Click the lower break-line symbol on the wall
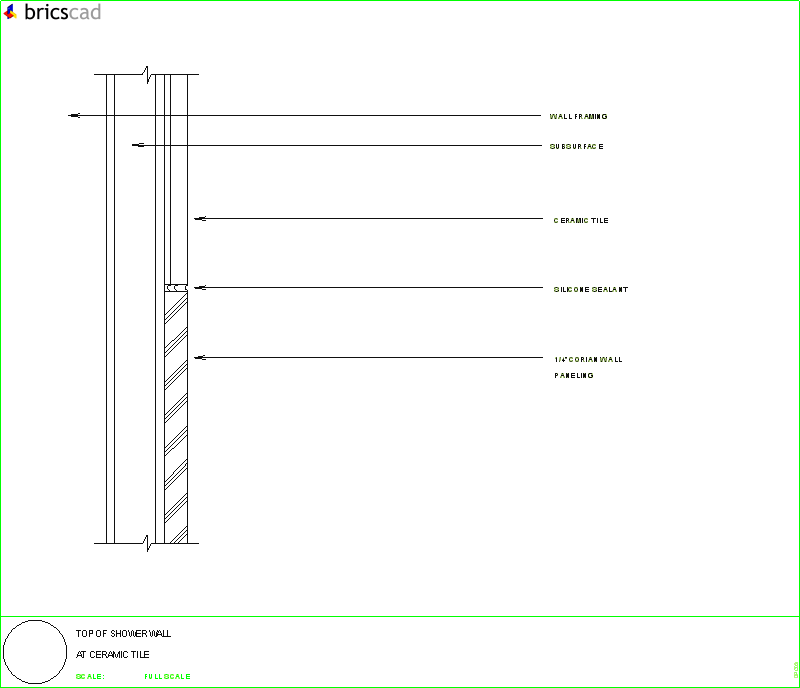This screenshot has height=688, width=800. coord(148,543)
